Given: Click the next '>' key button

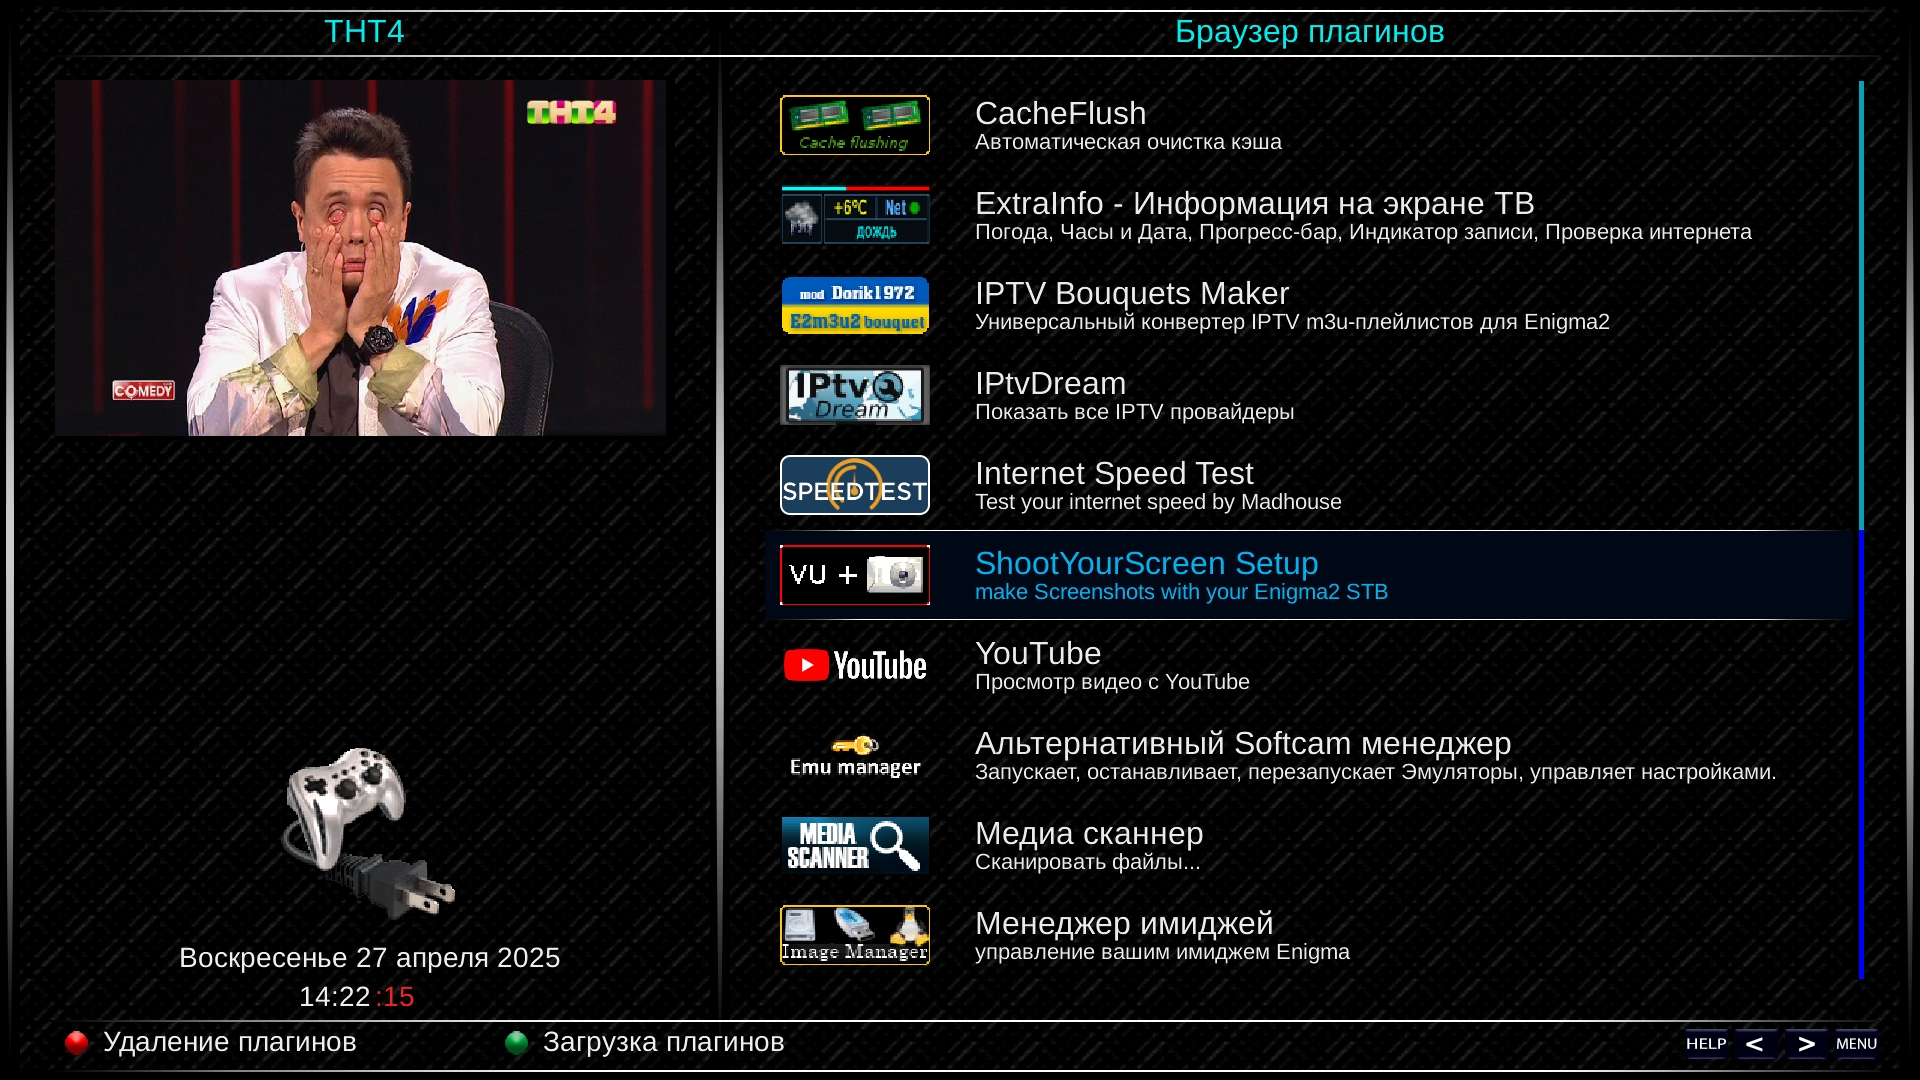Looking at the screenshot, I should point(1806,1044).
